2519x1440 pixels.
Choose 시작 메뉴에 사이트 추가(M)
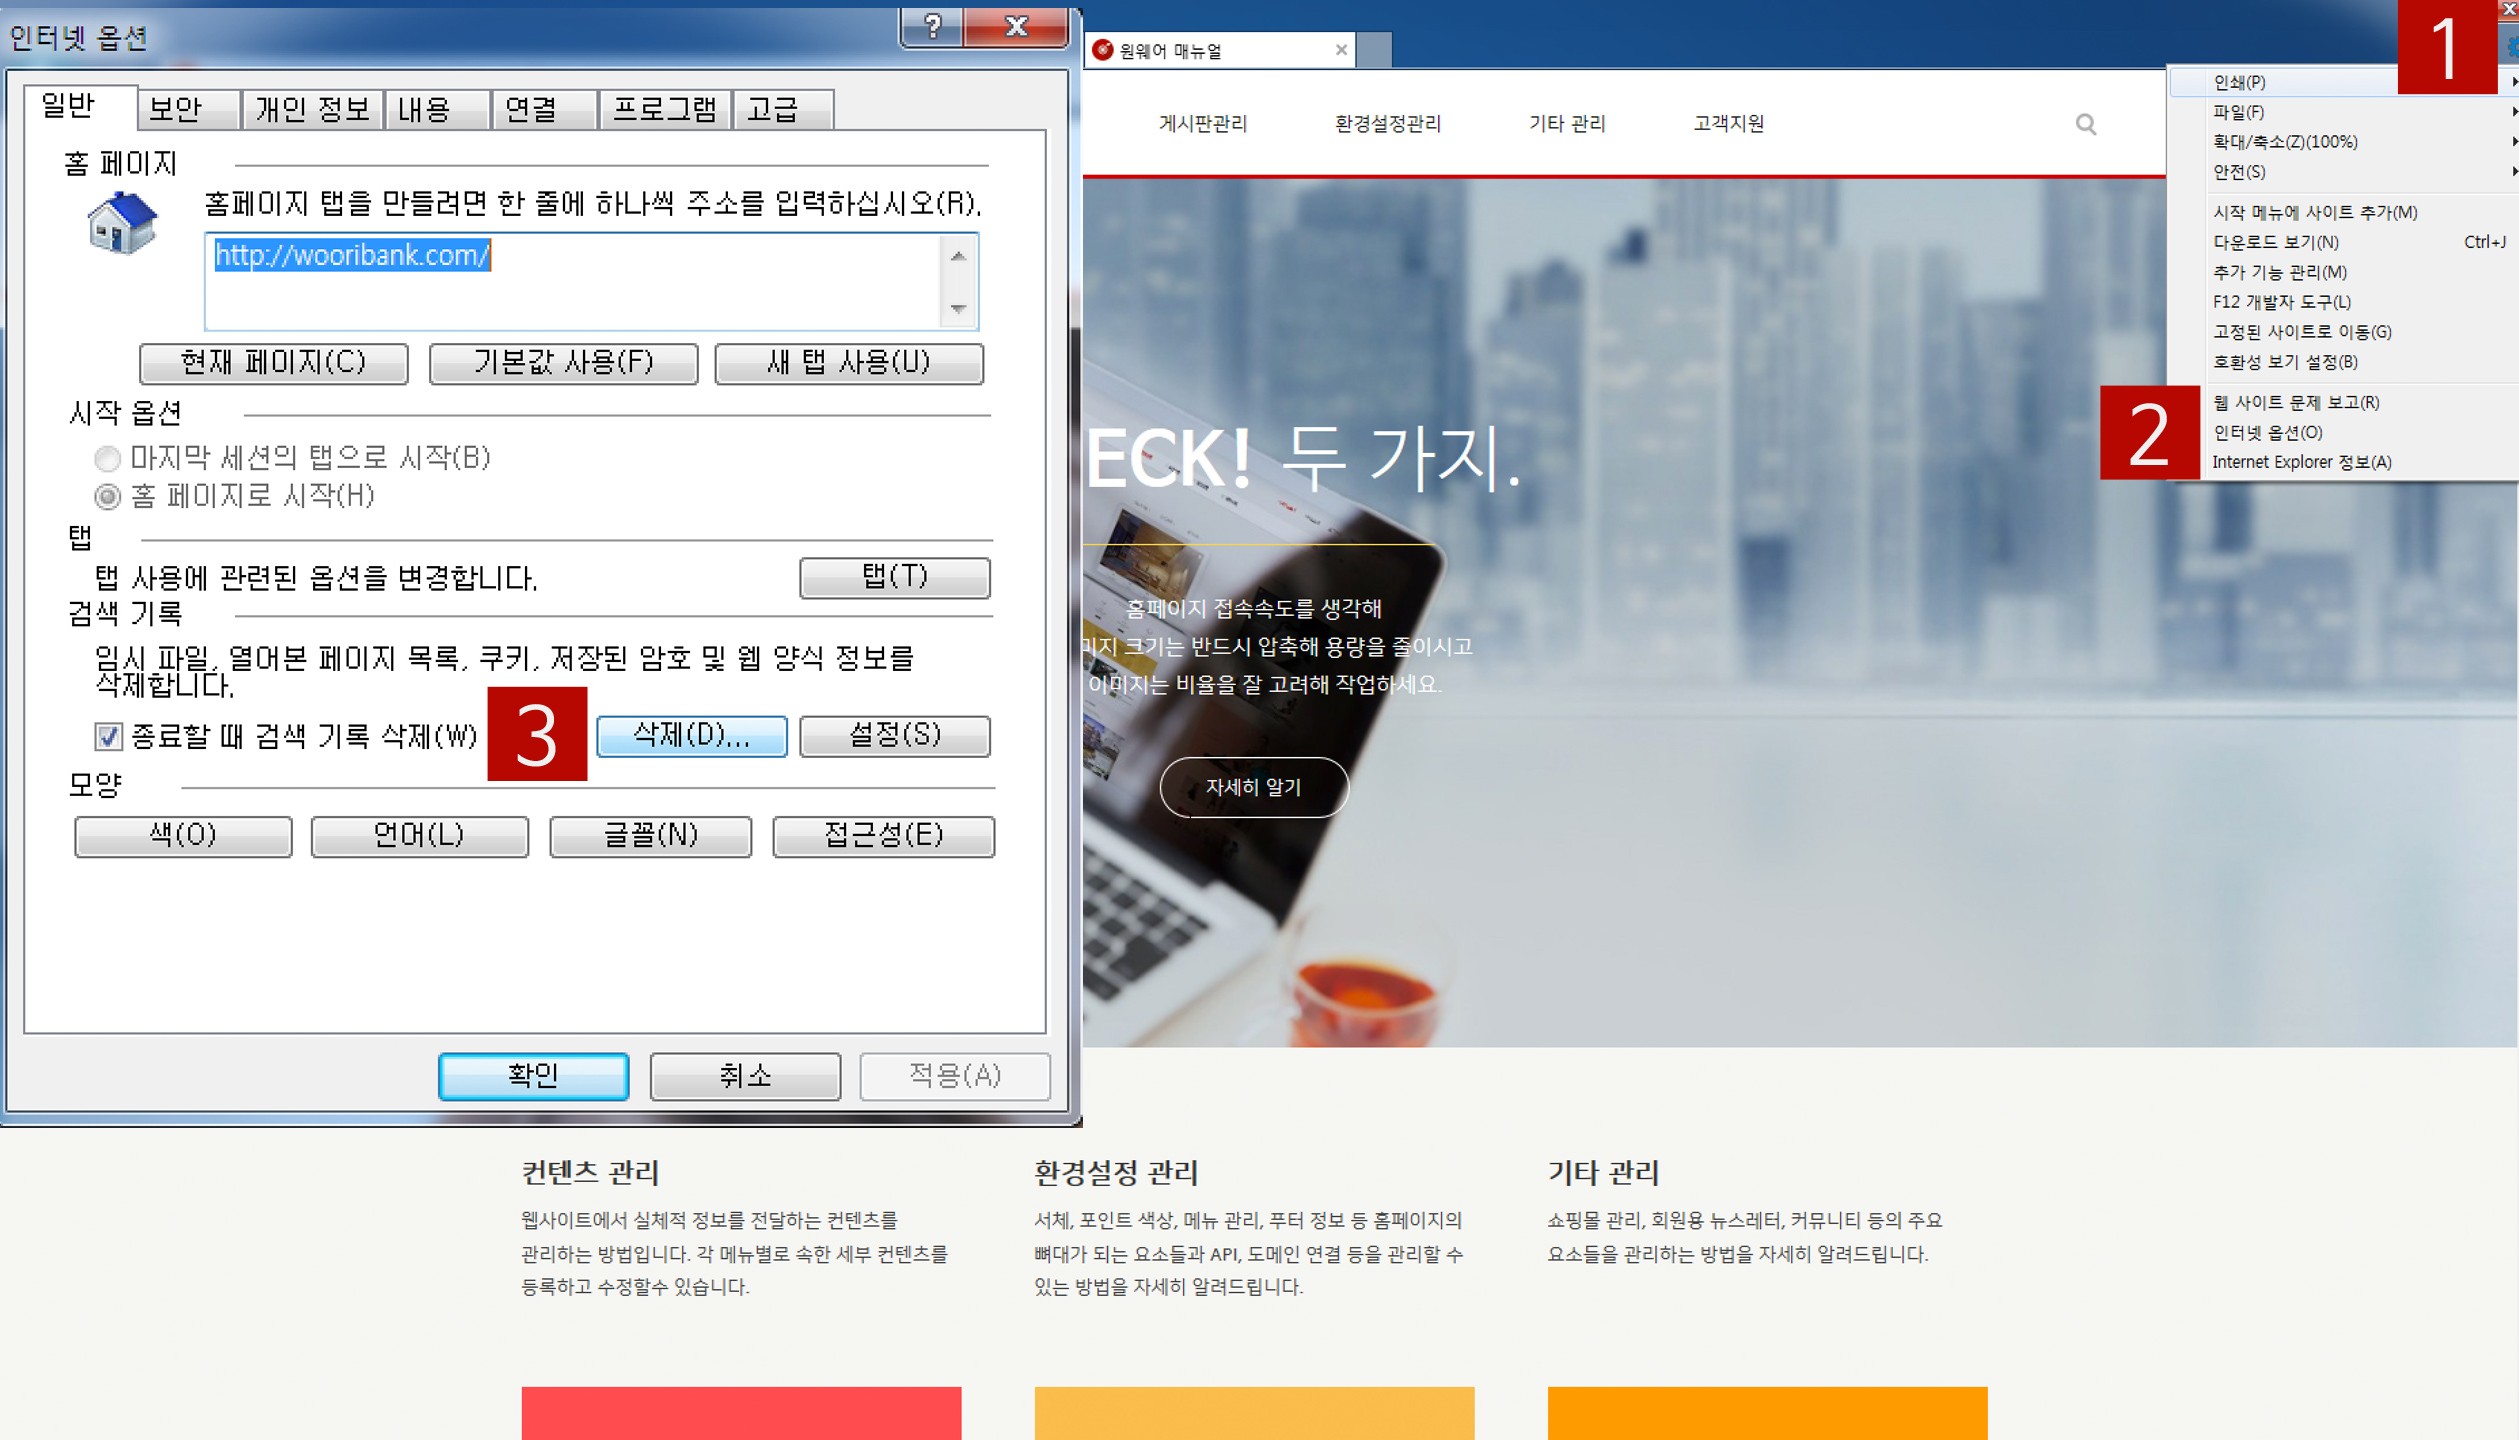click(2342, 212)
